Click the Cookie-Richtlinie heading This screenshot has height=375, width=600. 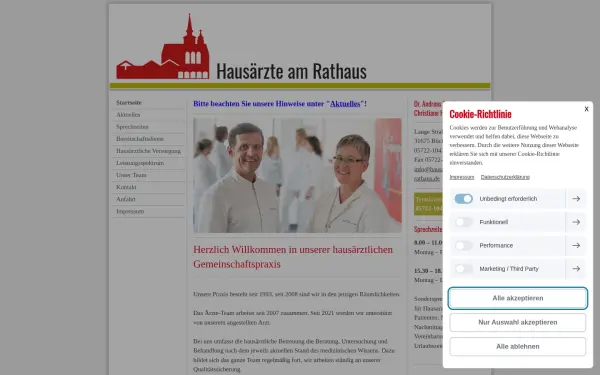pyautogui.click(x=480, y=114)
